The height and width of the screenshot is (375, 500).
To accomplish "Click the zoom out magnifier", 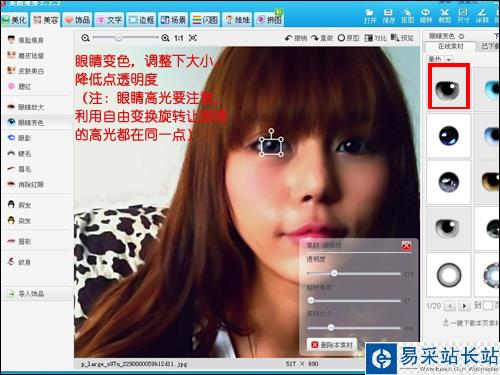I will coord(86,38).
